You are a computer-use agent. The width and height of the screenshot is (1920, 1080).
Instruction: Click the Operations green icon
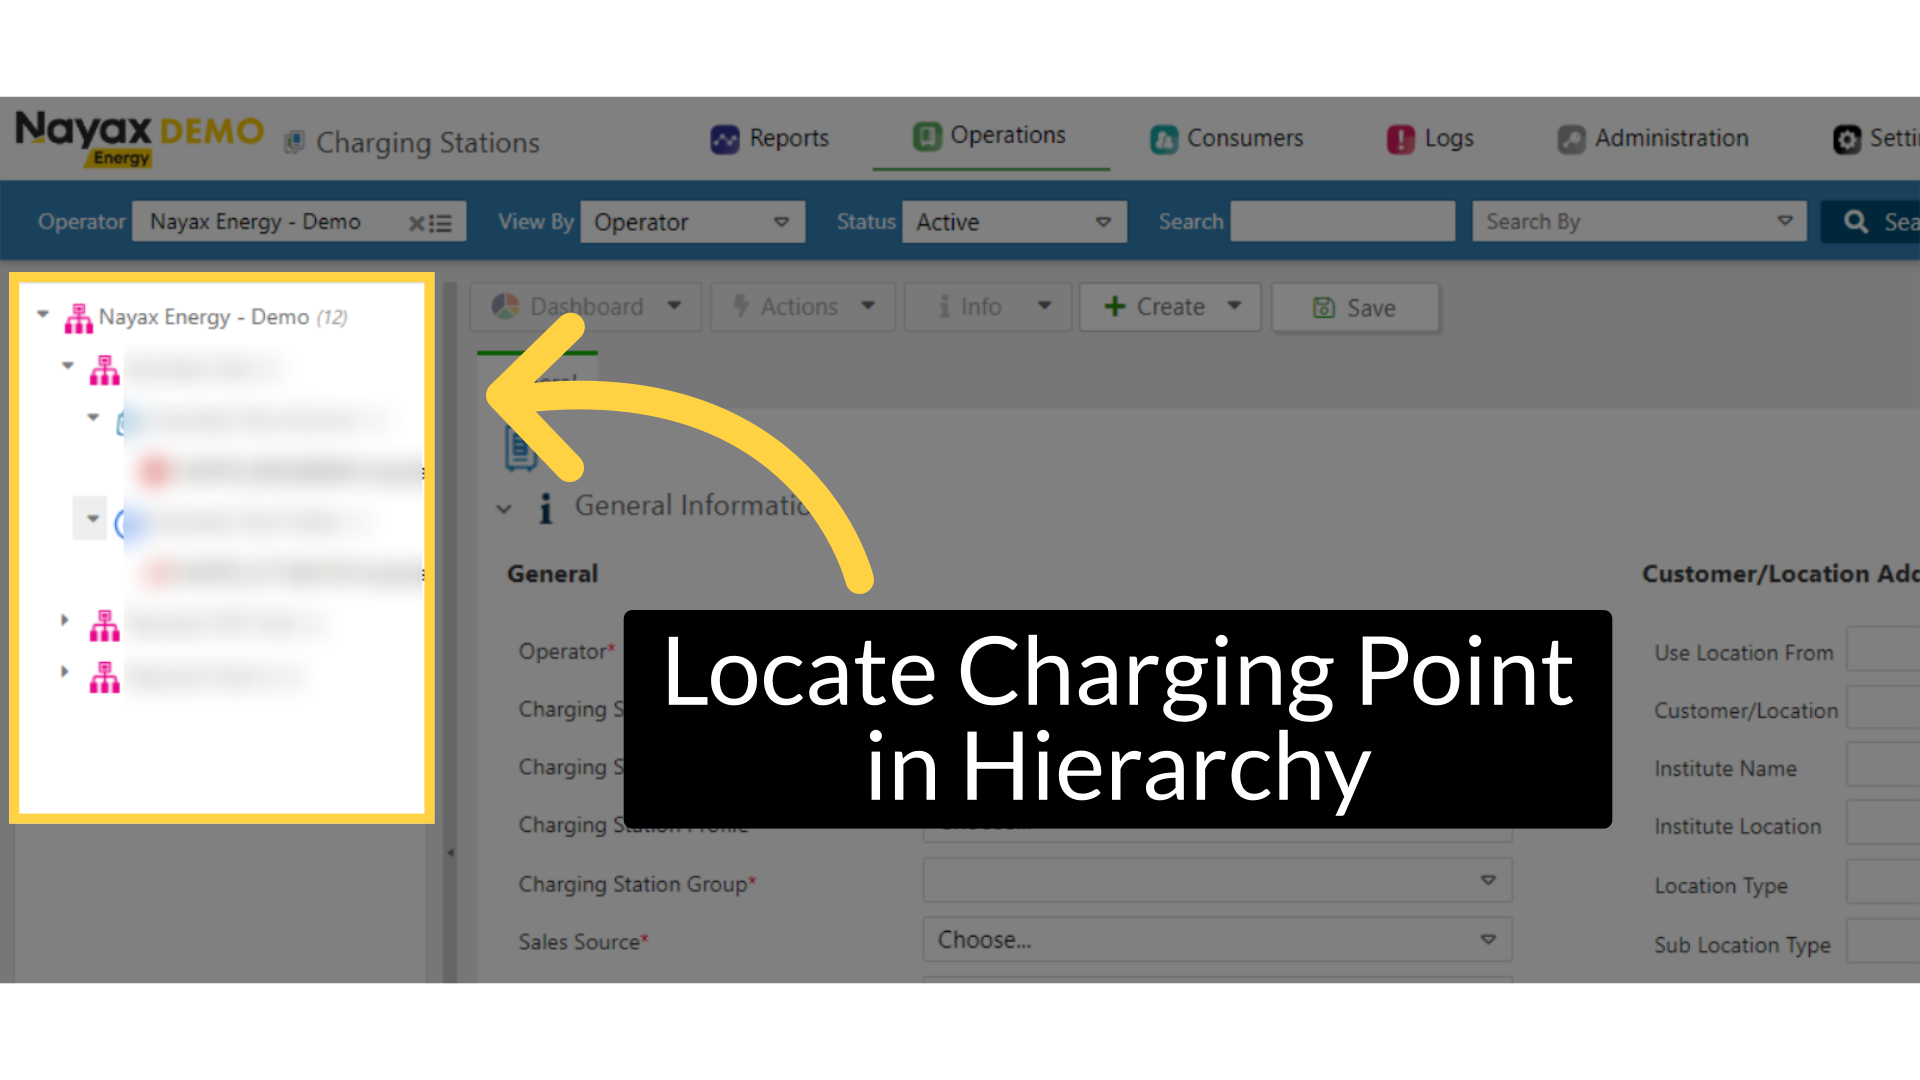coord(927,136)
